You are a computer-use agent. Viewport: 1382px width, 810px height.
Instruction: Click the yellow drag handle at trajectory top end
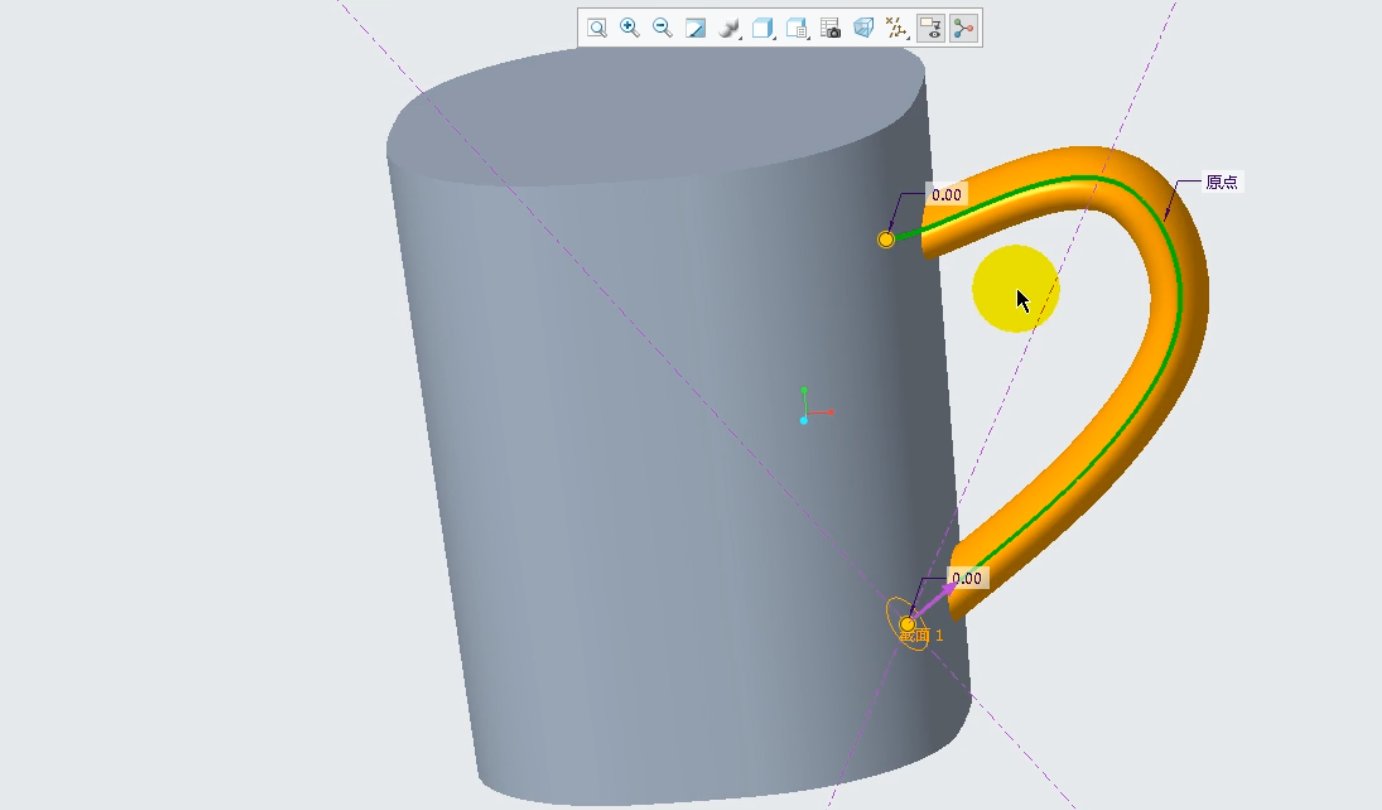click(x=886, y=239)
